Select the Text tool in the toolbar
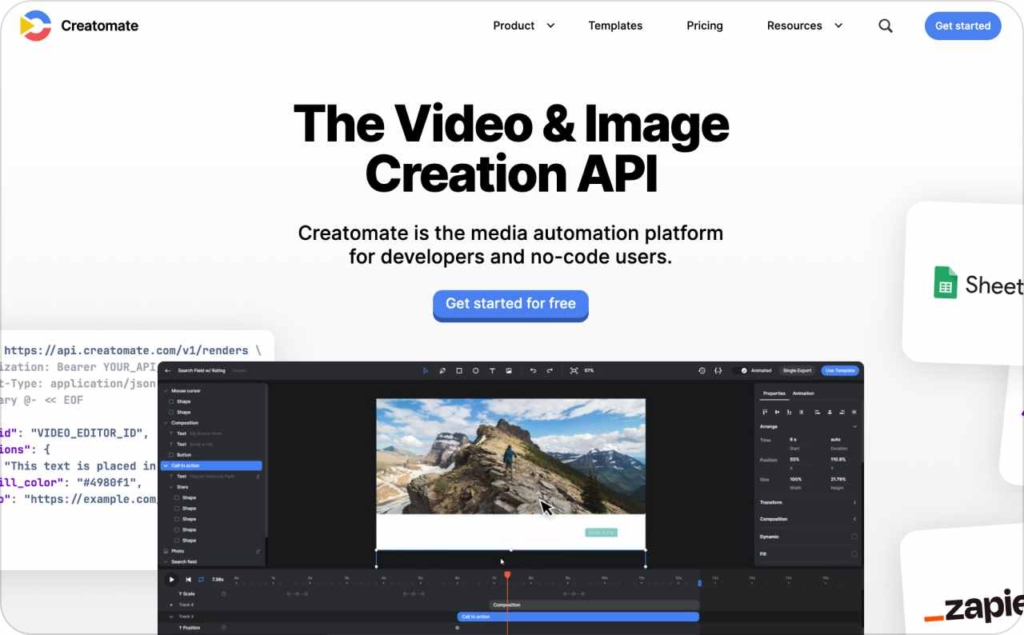1024x635 pixels. tap(492, 371)
